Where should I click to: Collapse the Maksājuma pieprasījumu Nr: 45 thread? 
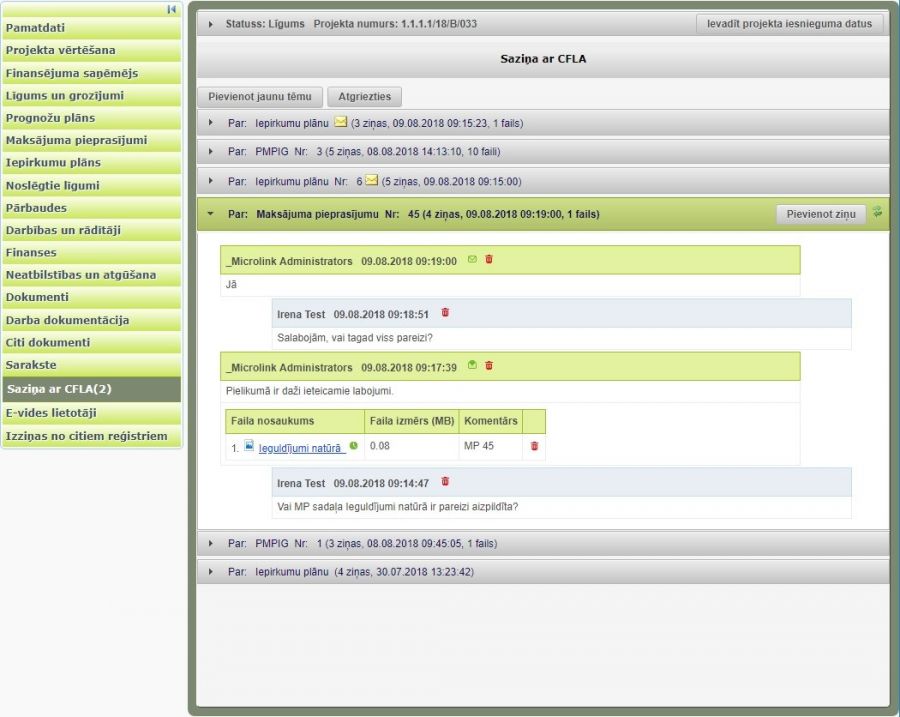[211, 213]
